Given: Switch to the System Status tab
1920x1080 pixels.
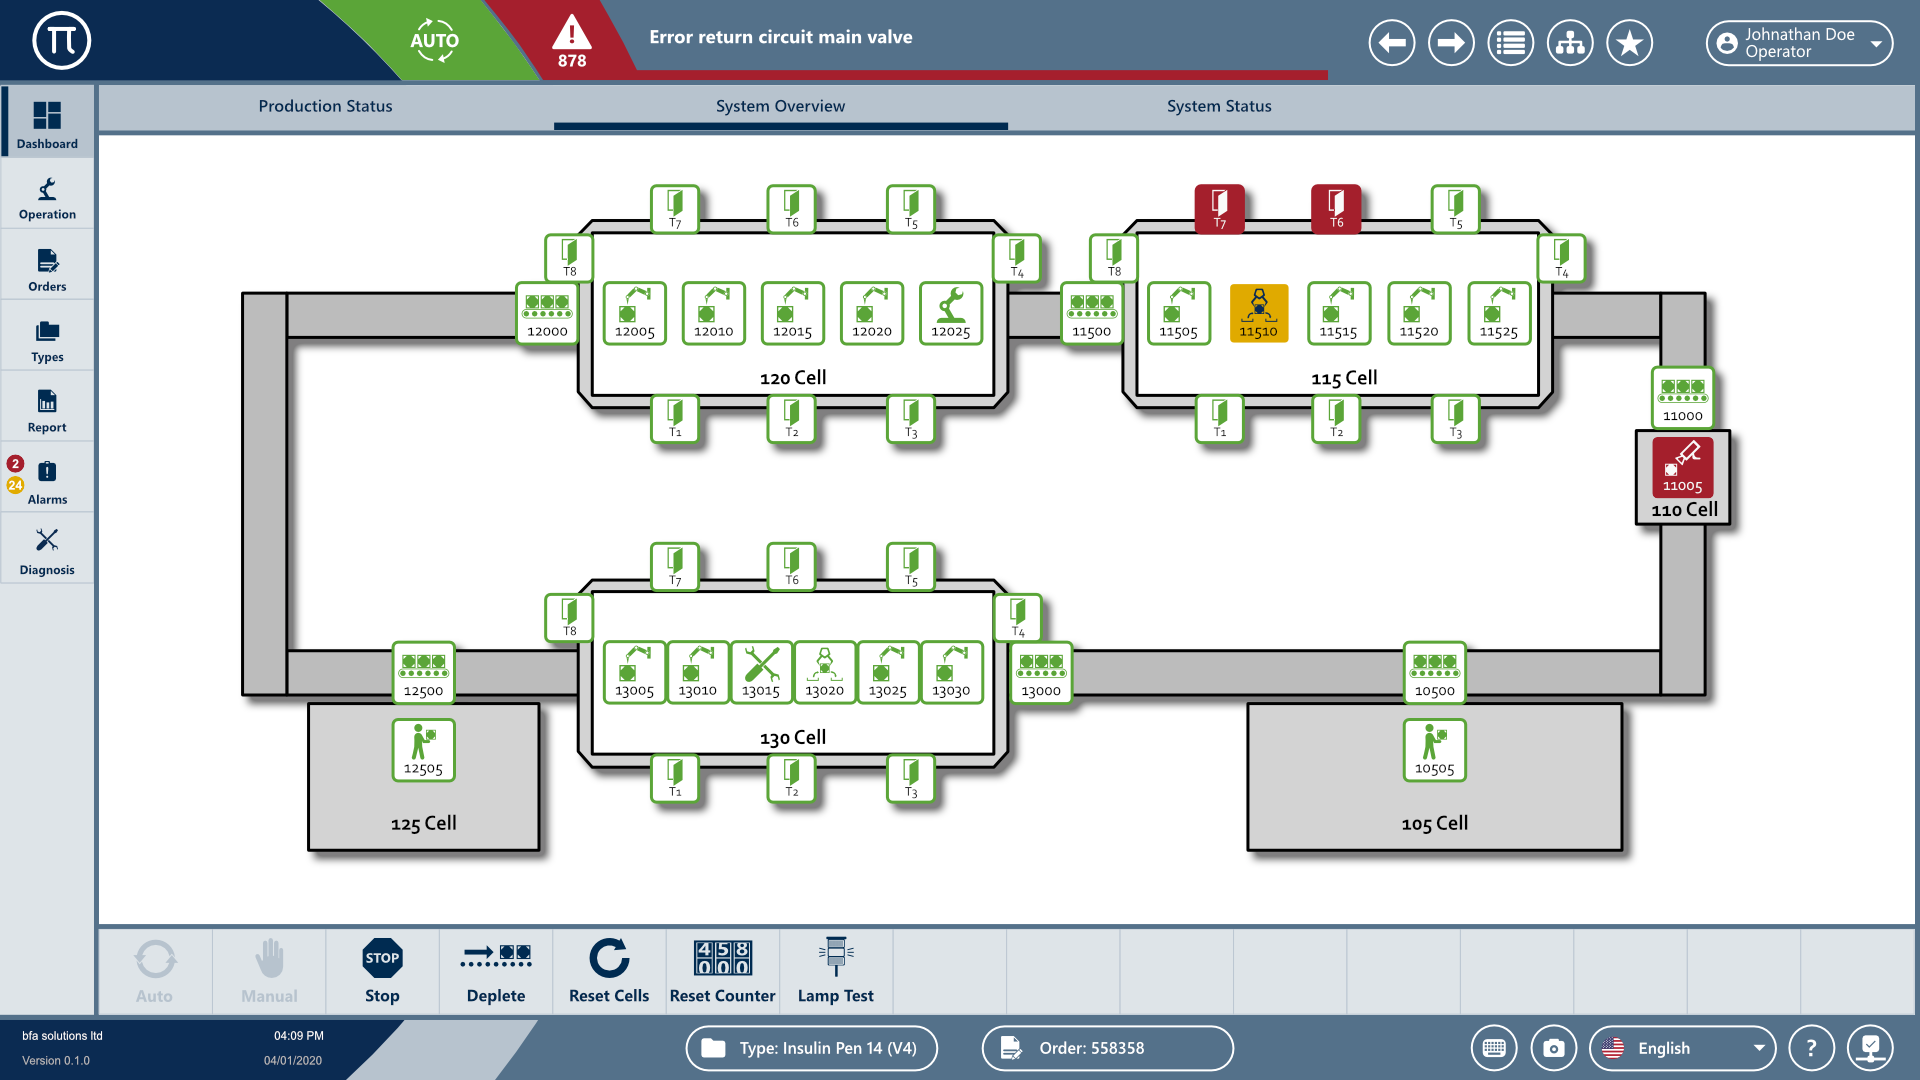Looking at the screenshot, I should click(x=1218, y=106).
